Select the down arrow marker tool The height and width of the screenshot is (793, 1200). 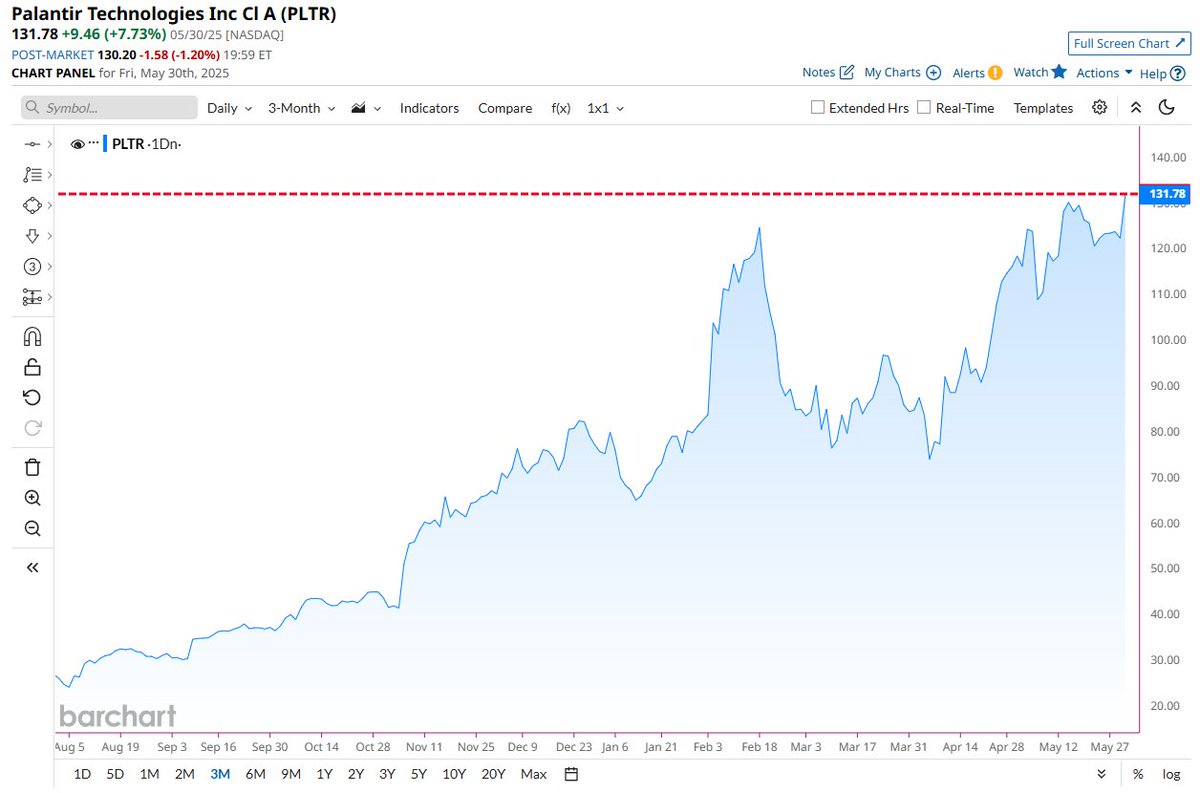31,235
